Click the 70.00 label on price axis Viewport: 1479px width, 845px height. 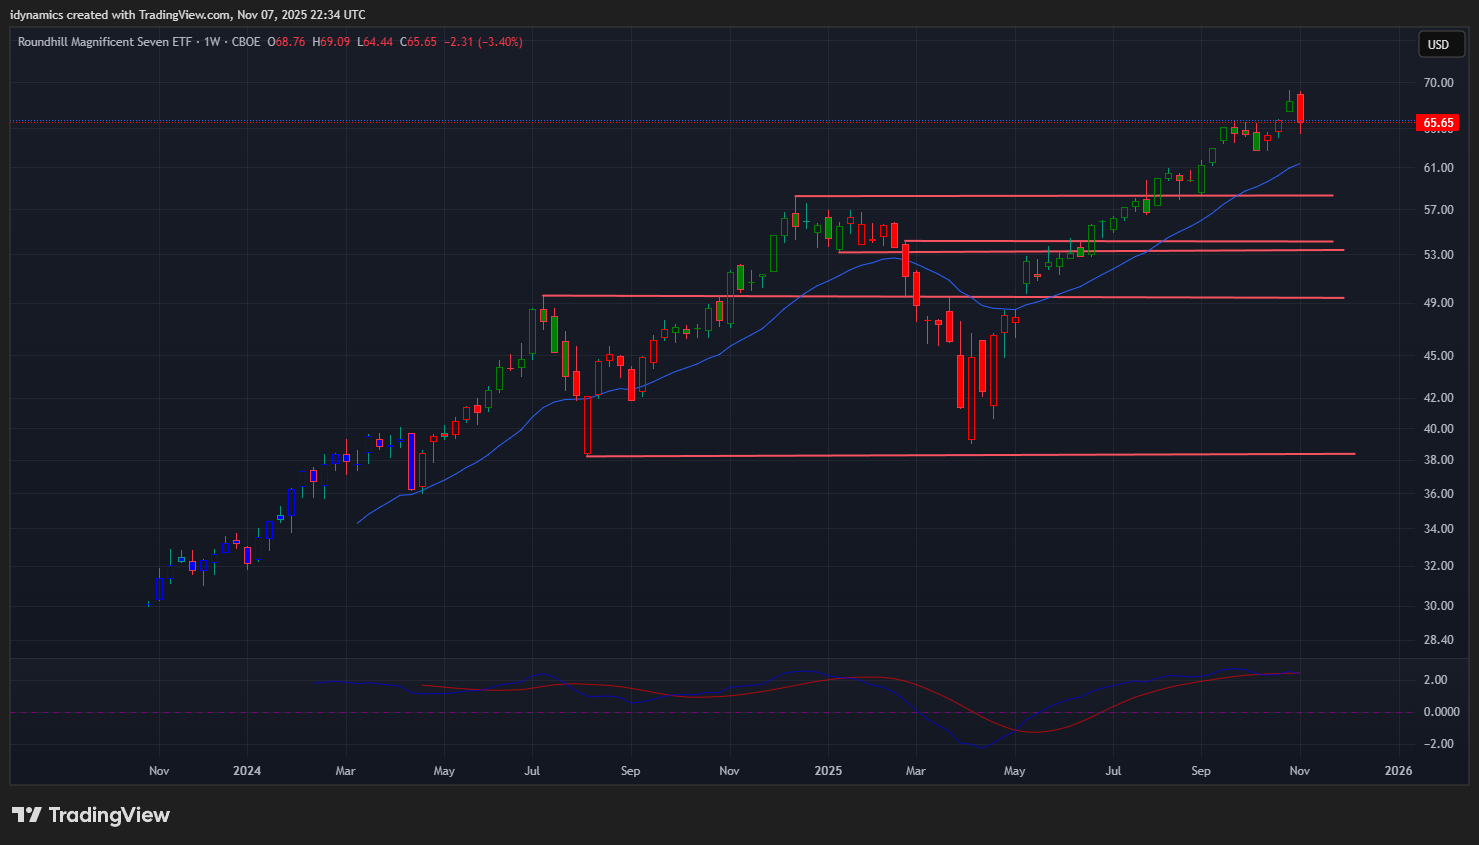[x=1438, y=83]
